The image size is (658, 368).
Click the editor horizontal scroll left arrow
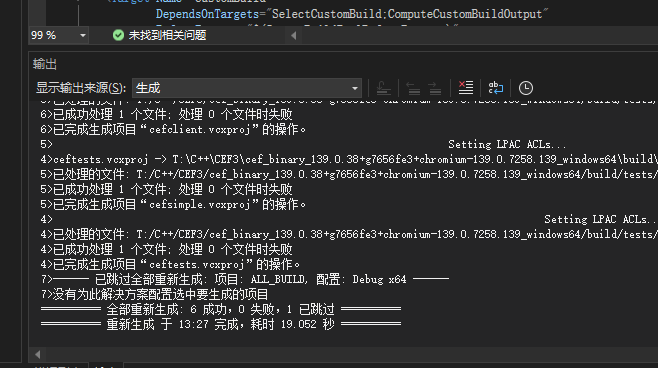(x=293, y=36)
